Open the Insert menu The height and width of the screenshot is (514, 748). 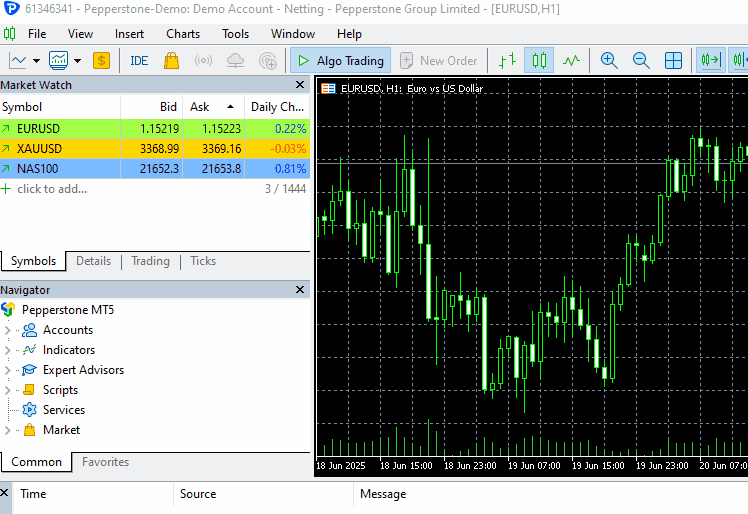129,34
